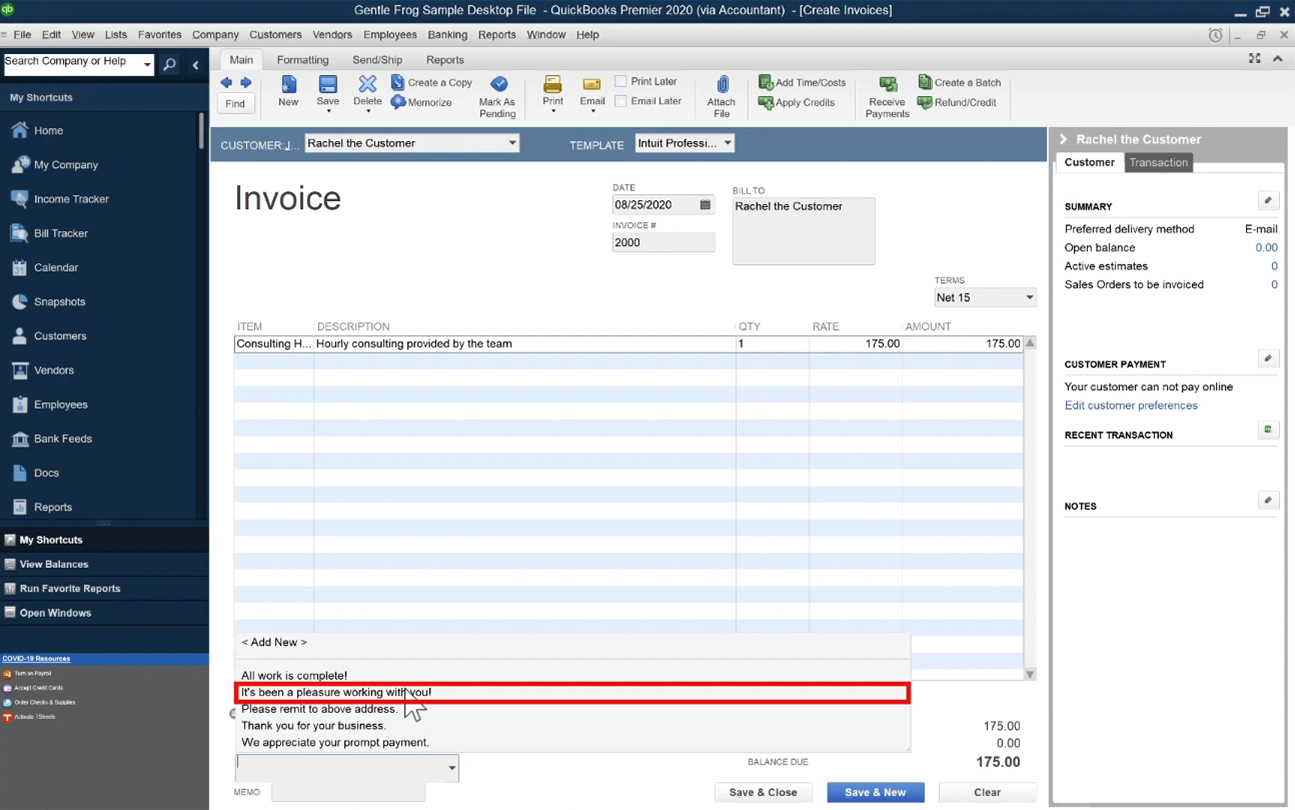Viewport: 1295px width, 810px height.
Task: Memorize this invoice
Action: tap(421, 102)
